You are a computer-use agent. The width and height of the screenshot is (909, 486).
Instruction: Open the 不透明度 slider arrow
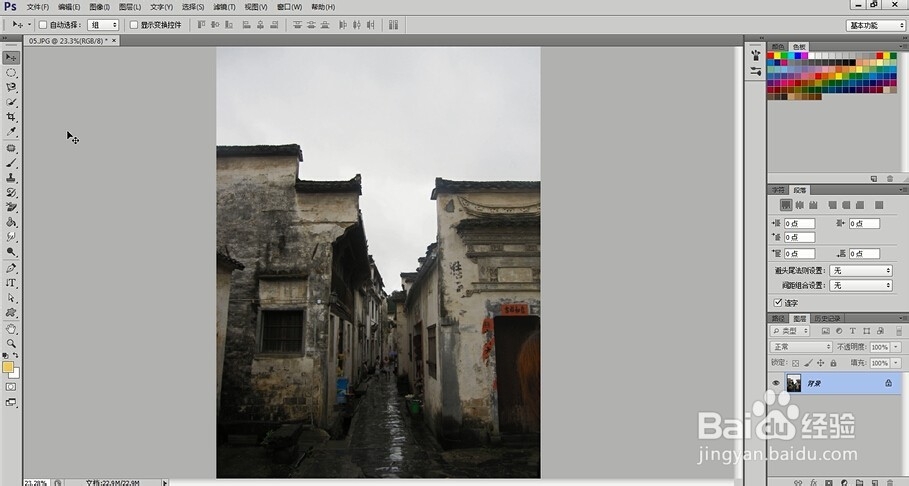[x=896, y=347]
